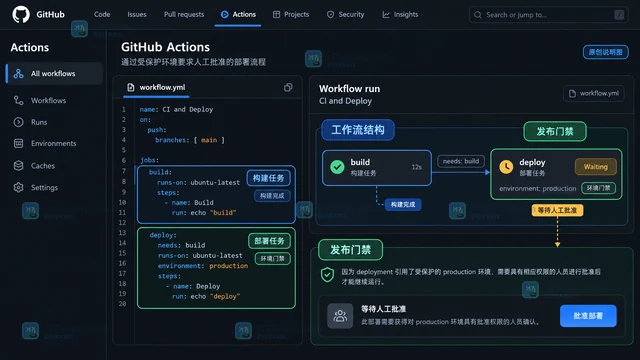
Task: Click the Runs play circle icon
Action: pyautogui.click(x=18, y=122)
